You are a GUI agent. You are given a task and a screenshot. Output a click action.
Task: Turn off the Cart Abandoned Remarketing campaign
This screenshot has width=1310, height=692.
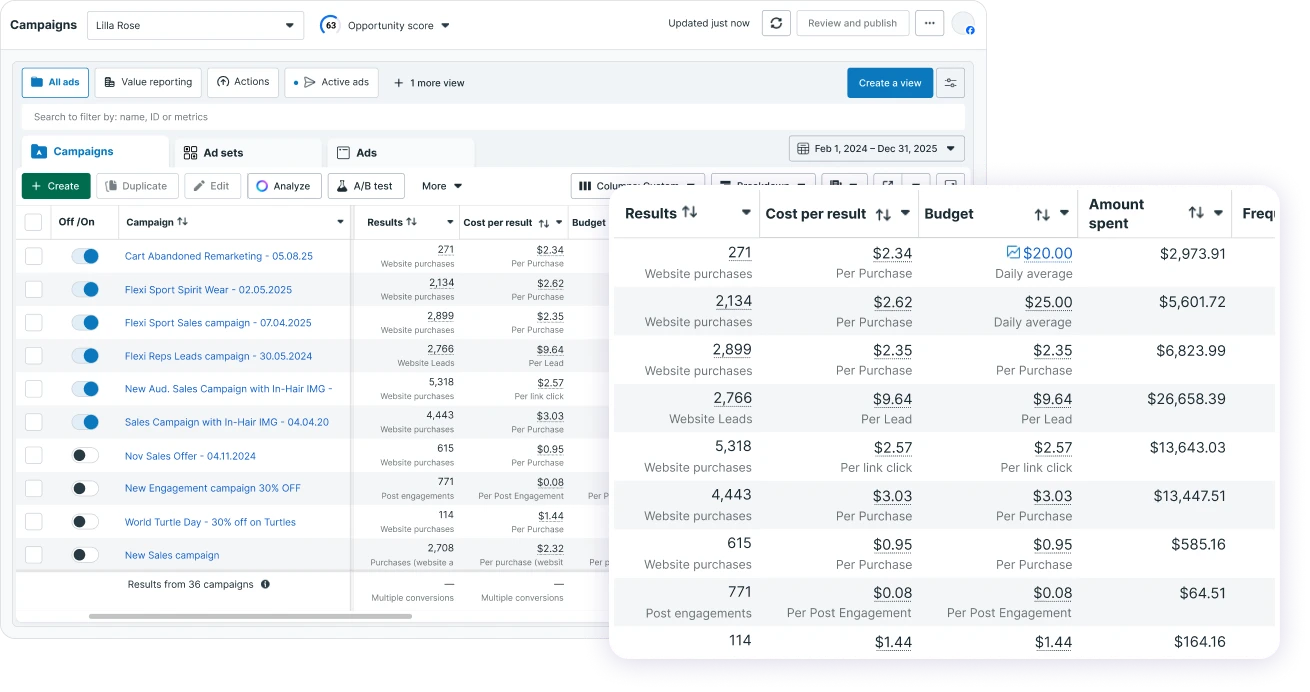point(85,256)
